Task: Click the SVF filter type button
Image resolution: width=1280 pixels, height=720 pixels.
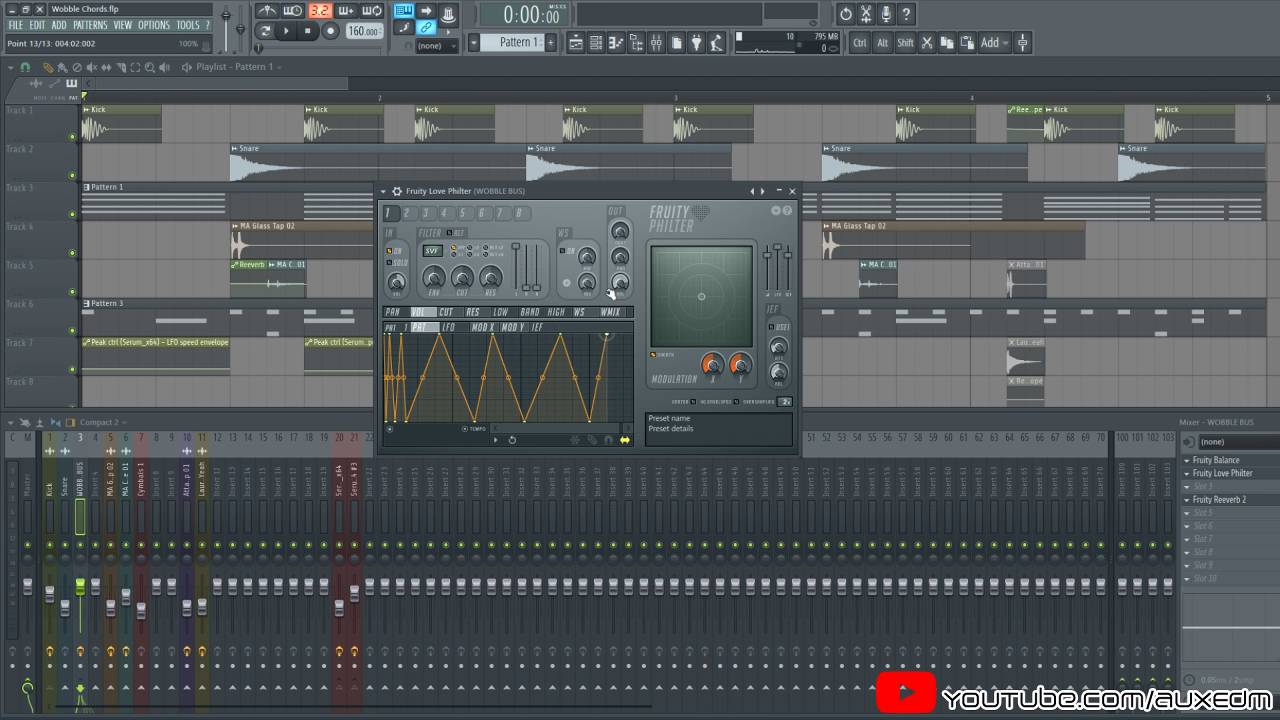Action: point(432,251)
